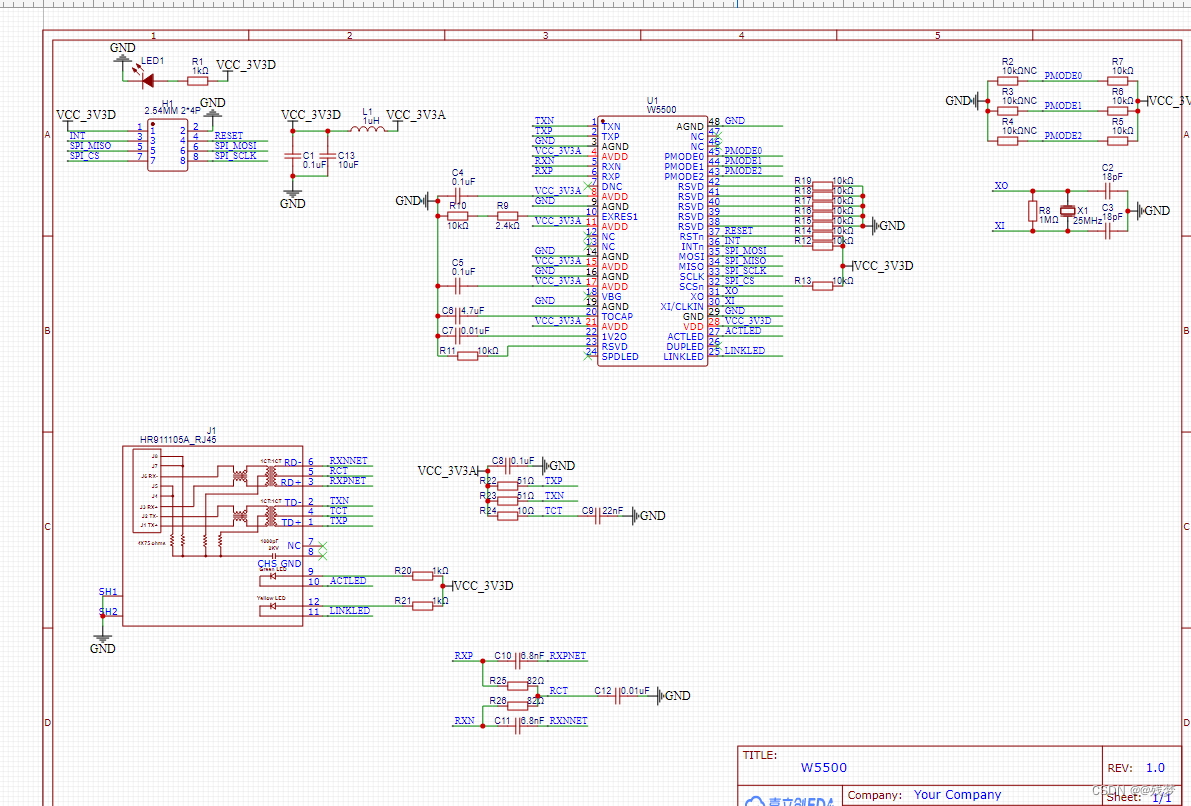Click the VBG pin label on U1

pyautogui.click(x=611, y=296)
